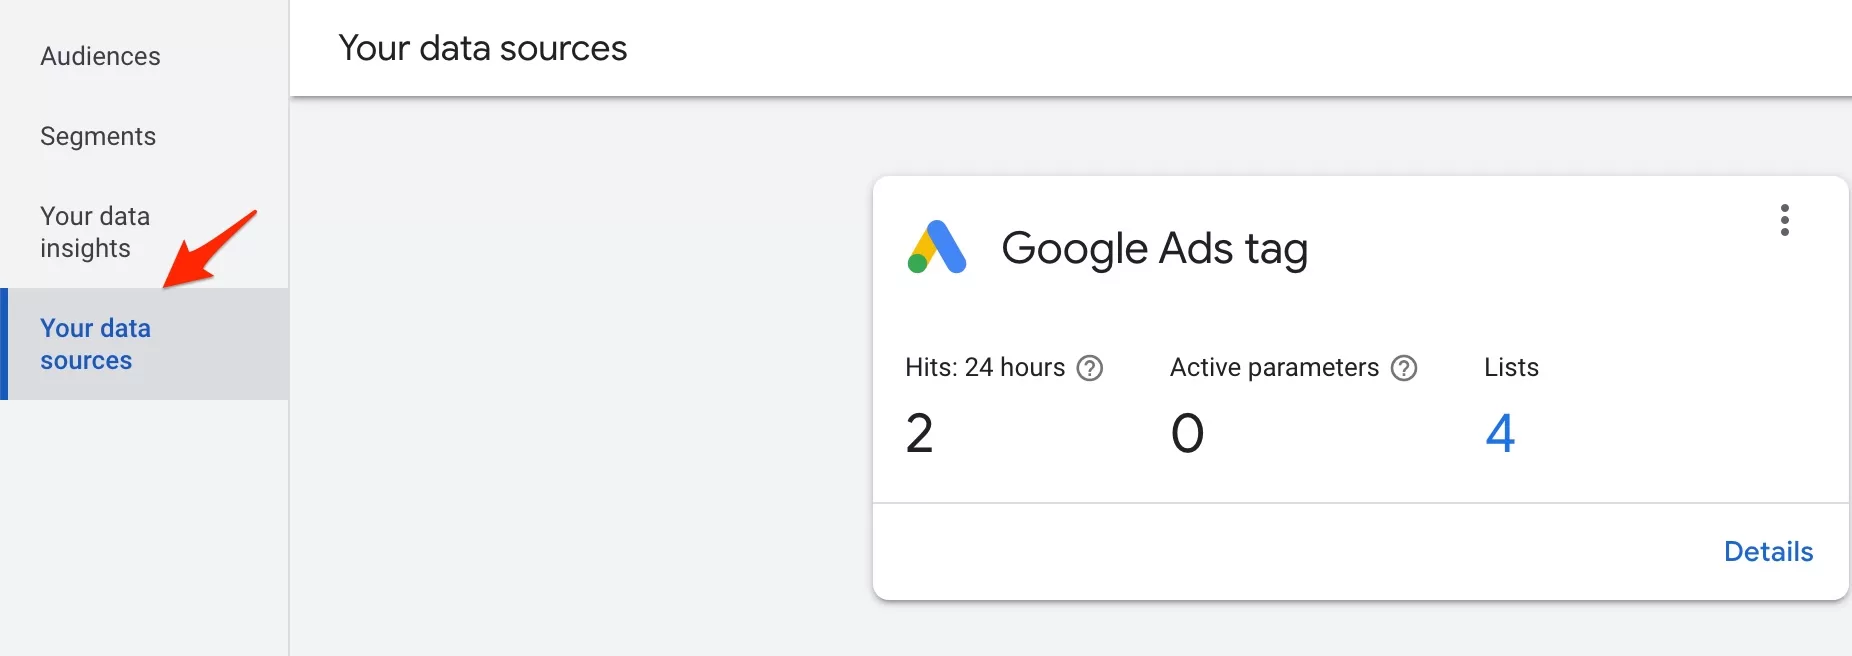Click the red arrow annotation

click(x=210, y=249)
